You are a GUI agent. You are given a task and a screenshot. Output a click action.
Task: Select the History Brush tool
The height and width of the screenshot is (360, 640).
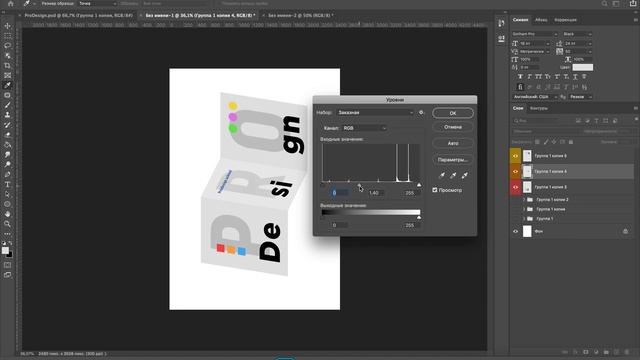tap(7, 125)
